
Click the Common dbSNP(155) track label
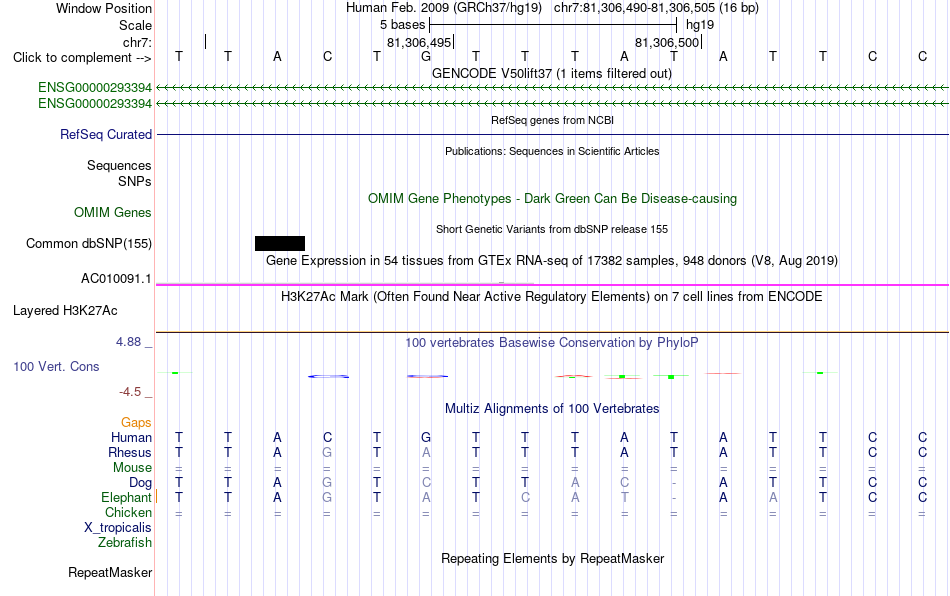tap(88, 243)
